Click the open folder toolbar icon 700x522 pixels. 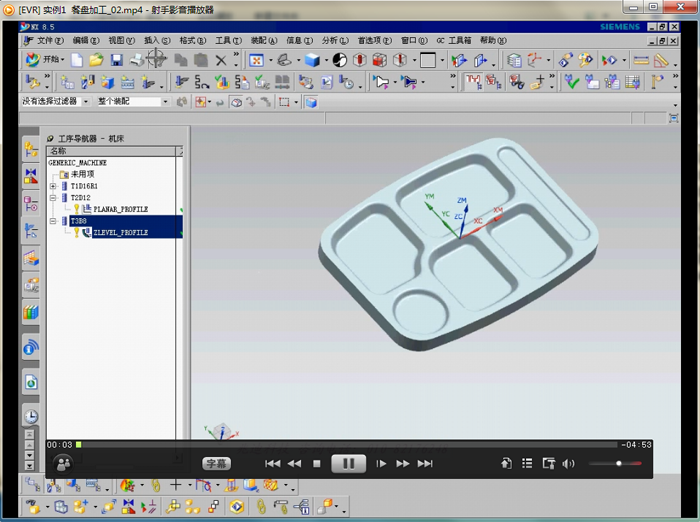(96, 61)
